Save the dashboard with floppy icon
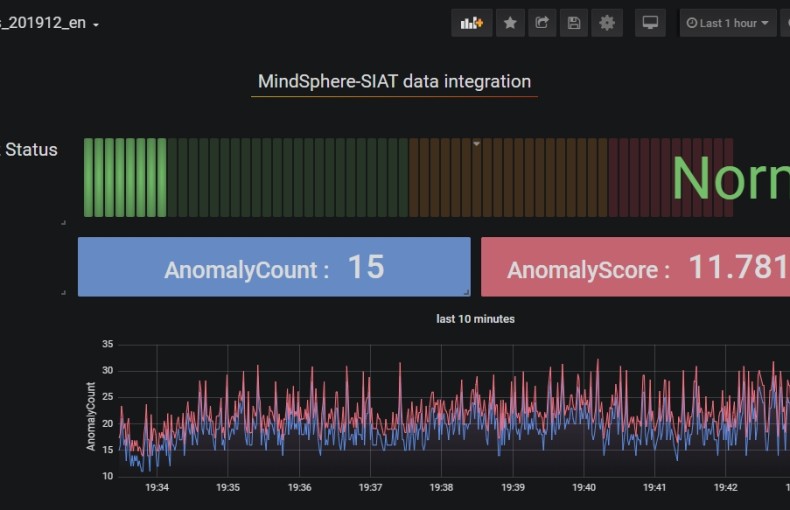The height and width of the screenshot is (510, 790). point(574,23)
